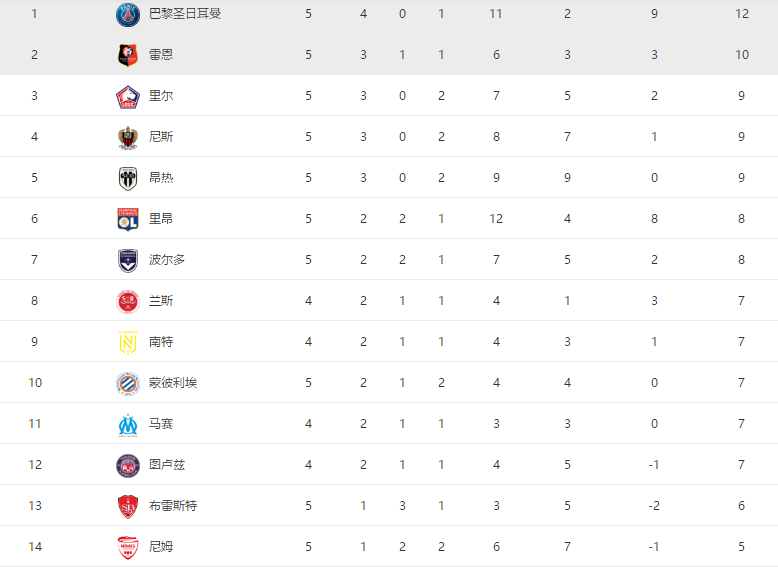
Task: Click the Rennes club logo
Action: coord(128,55)
